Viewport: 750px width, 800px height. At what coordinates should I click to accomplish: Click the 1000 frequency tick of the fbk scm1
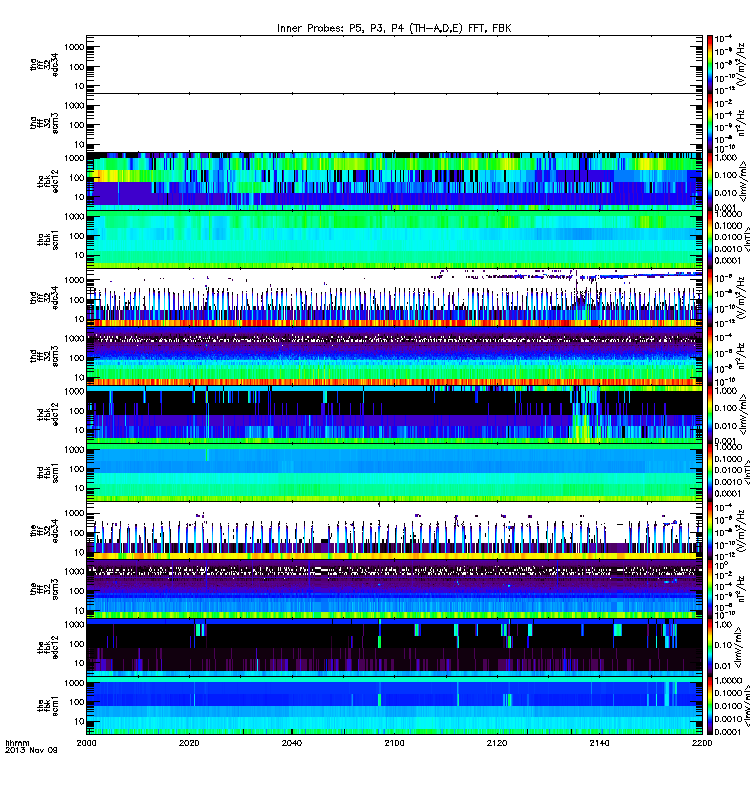(74, 683)
